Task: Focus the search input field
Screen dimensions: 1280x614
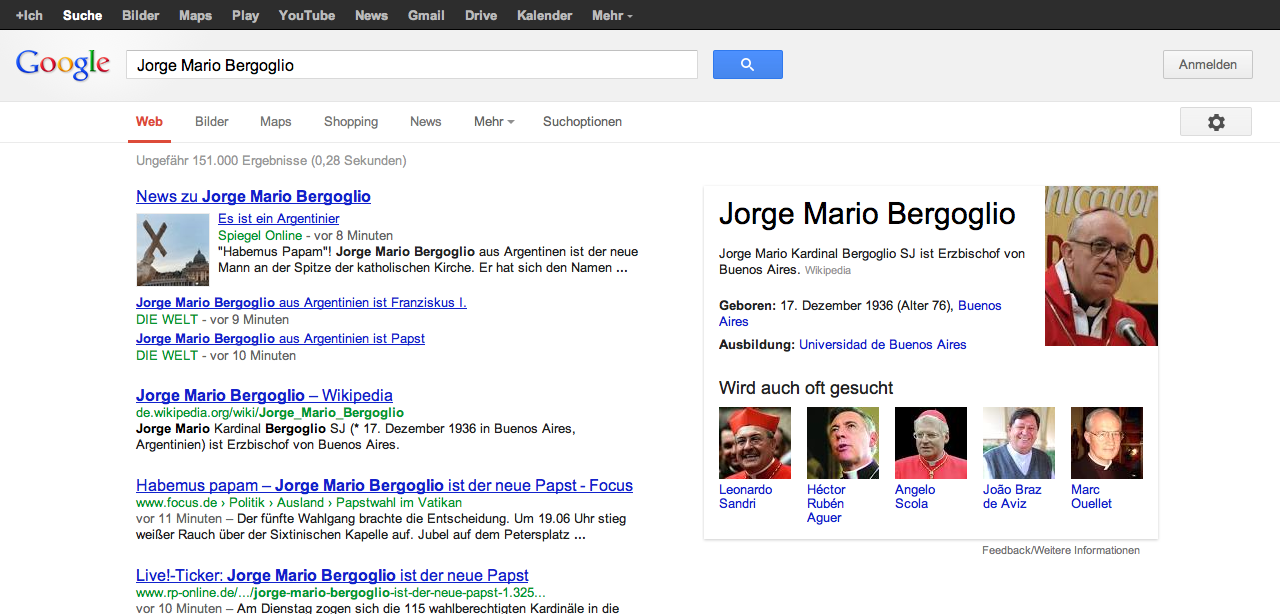Action: 411,65
